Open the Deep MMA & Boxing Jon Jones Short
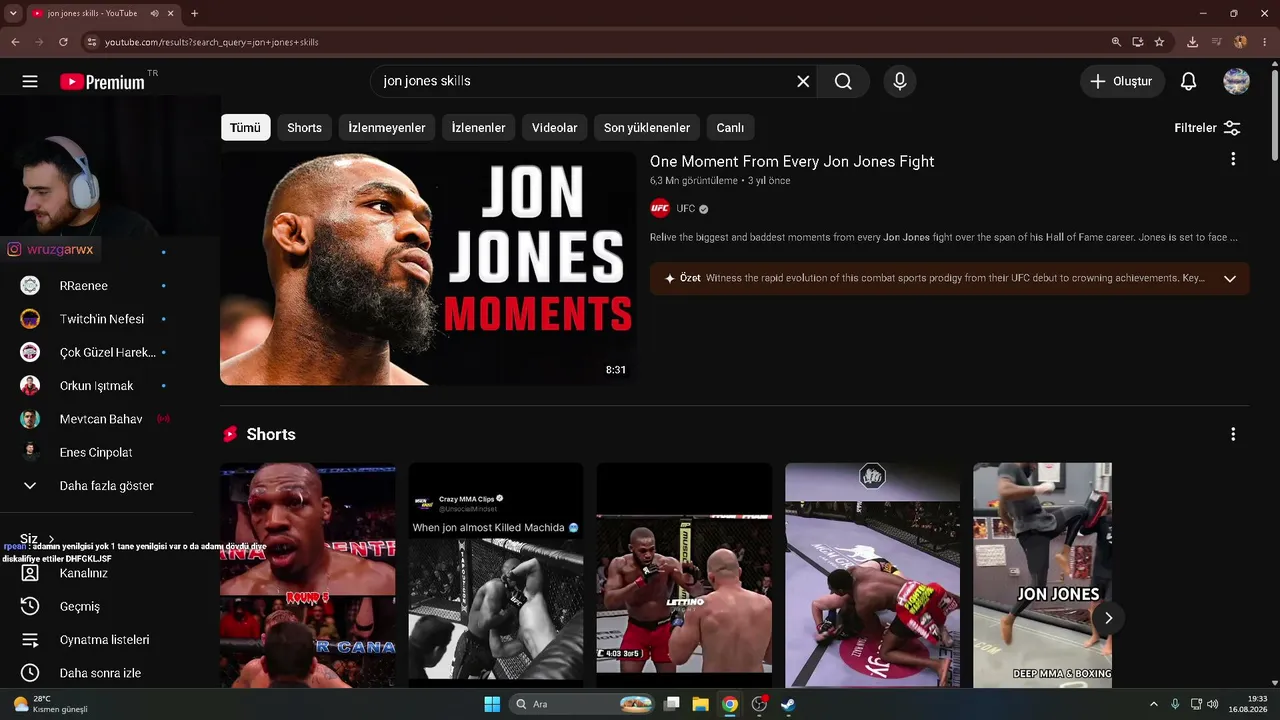 coord(1042,575)
